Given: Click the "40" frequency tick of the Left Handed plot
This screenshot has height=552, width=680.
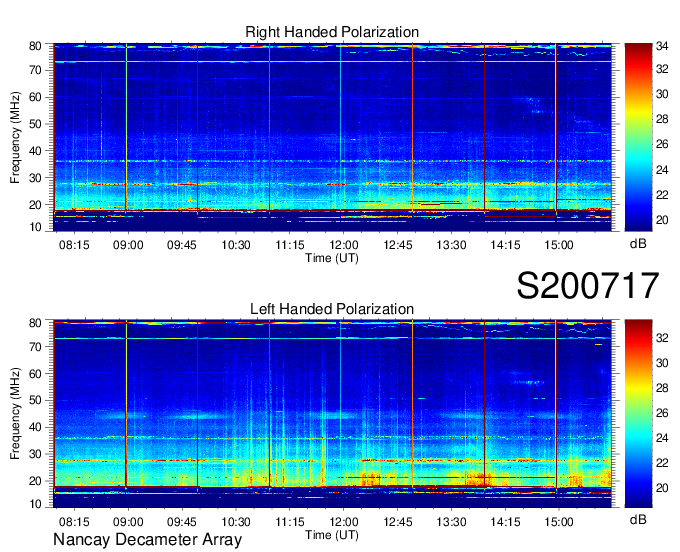Looking at the screenshot, I should tap(35, 427).
